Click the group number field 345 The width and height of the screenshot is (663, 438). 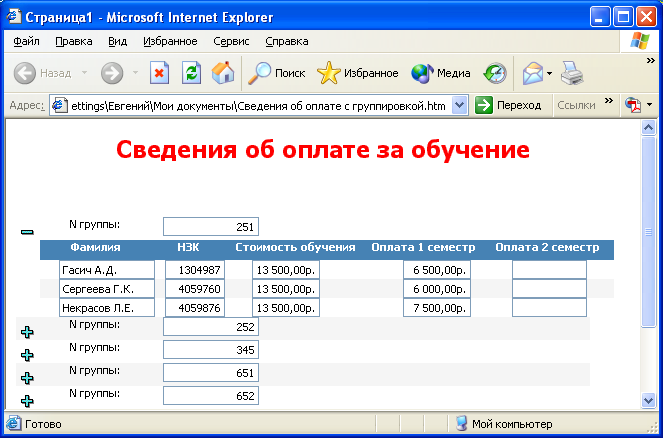(x=211, y=350)
